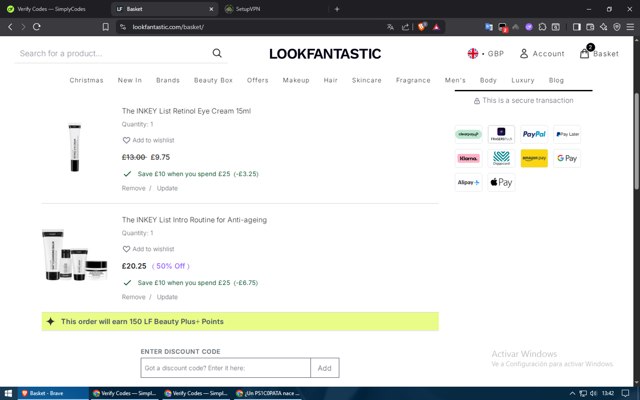Viewport: 640px width, 400px height.
Task: Click the bookmark icon in the toolbar
Action: click(x=106, y=27)
